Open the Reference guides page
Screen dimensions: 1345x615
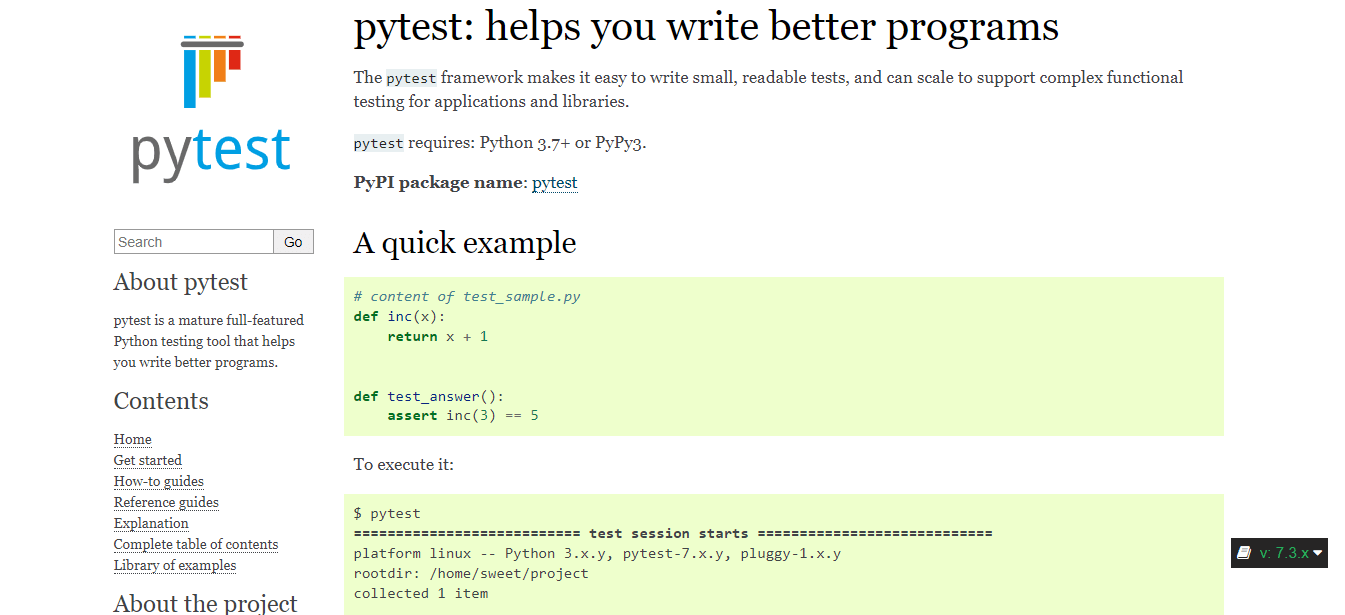click(165, 502)
